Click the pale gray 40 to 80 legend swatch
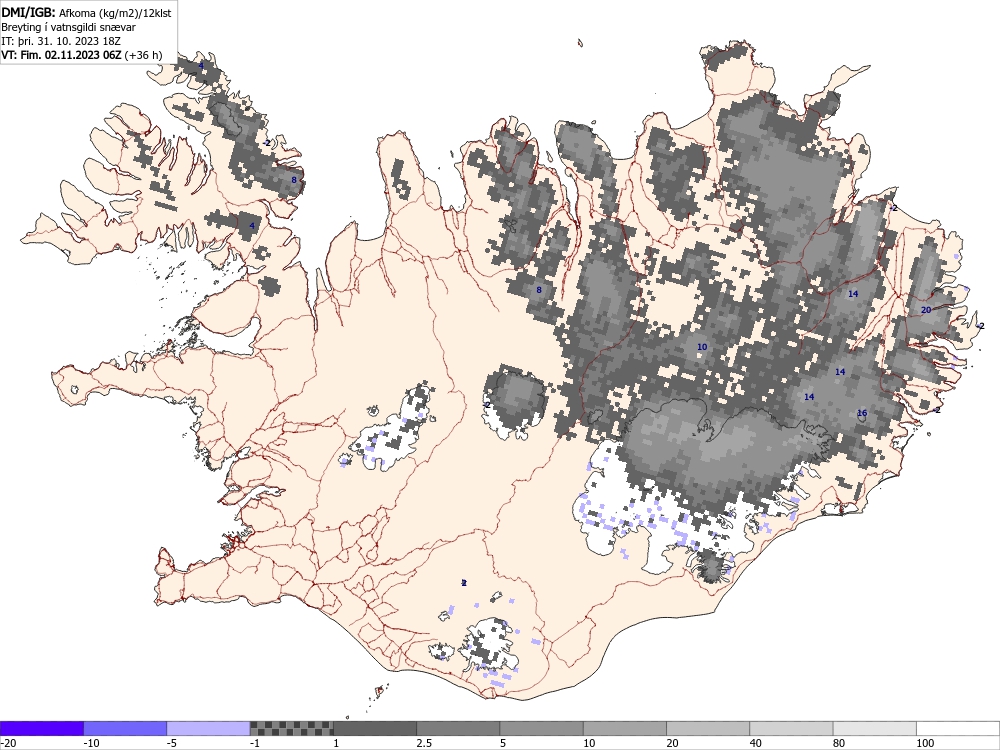The height and width of the screenshot is (750, 1000). pos(791,728)
